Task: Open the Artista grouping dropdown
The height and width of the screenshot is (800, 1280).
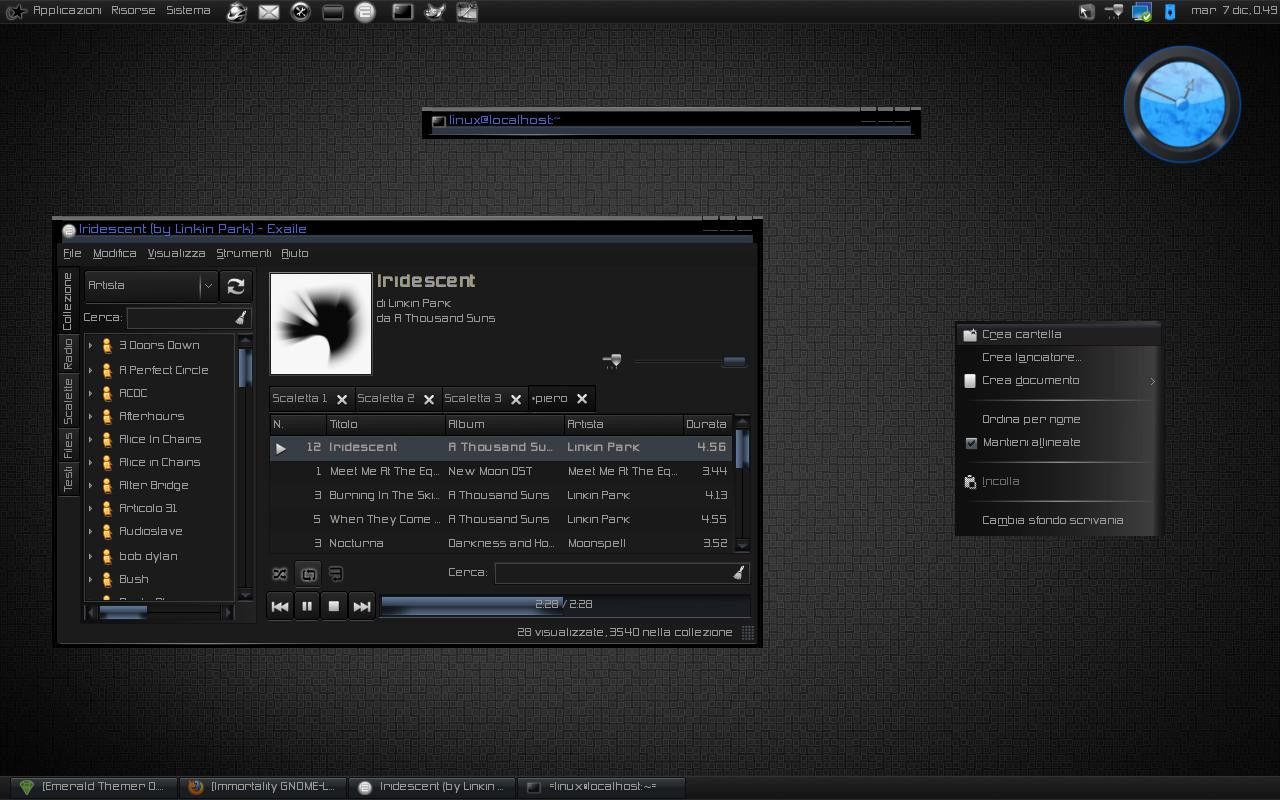Action: pyautogui.click(x=151, y=286)
